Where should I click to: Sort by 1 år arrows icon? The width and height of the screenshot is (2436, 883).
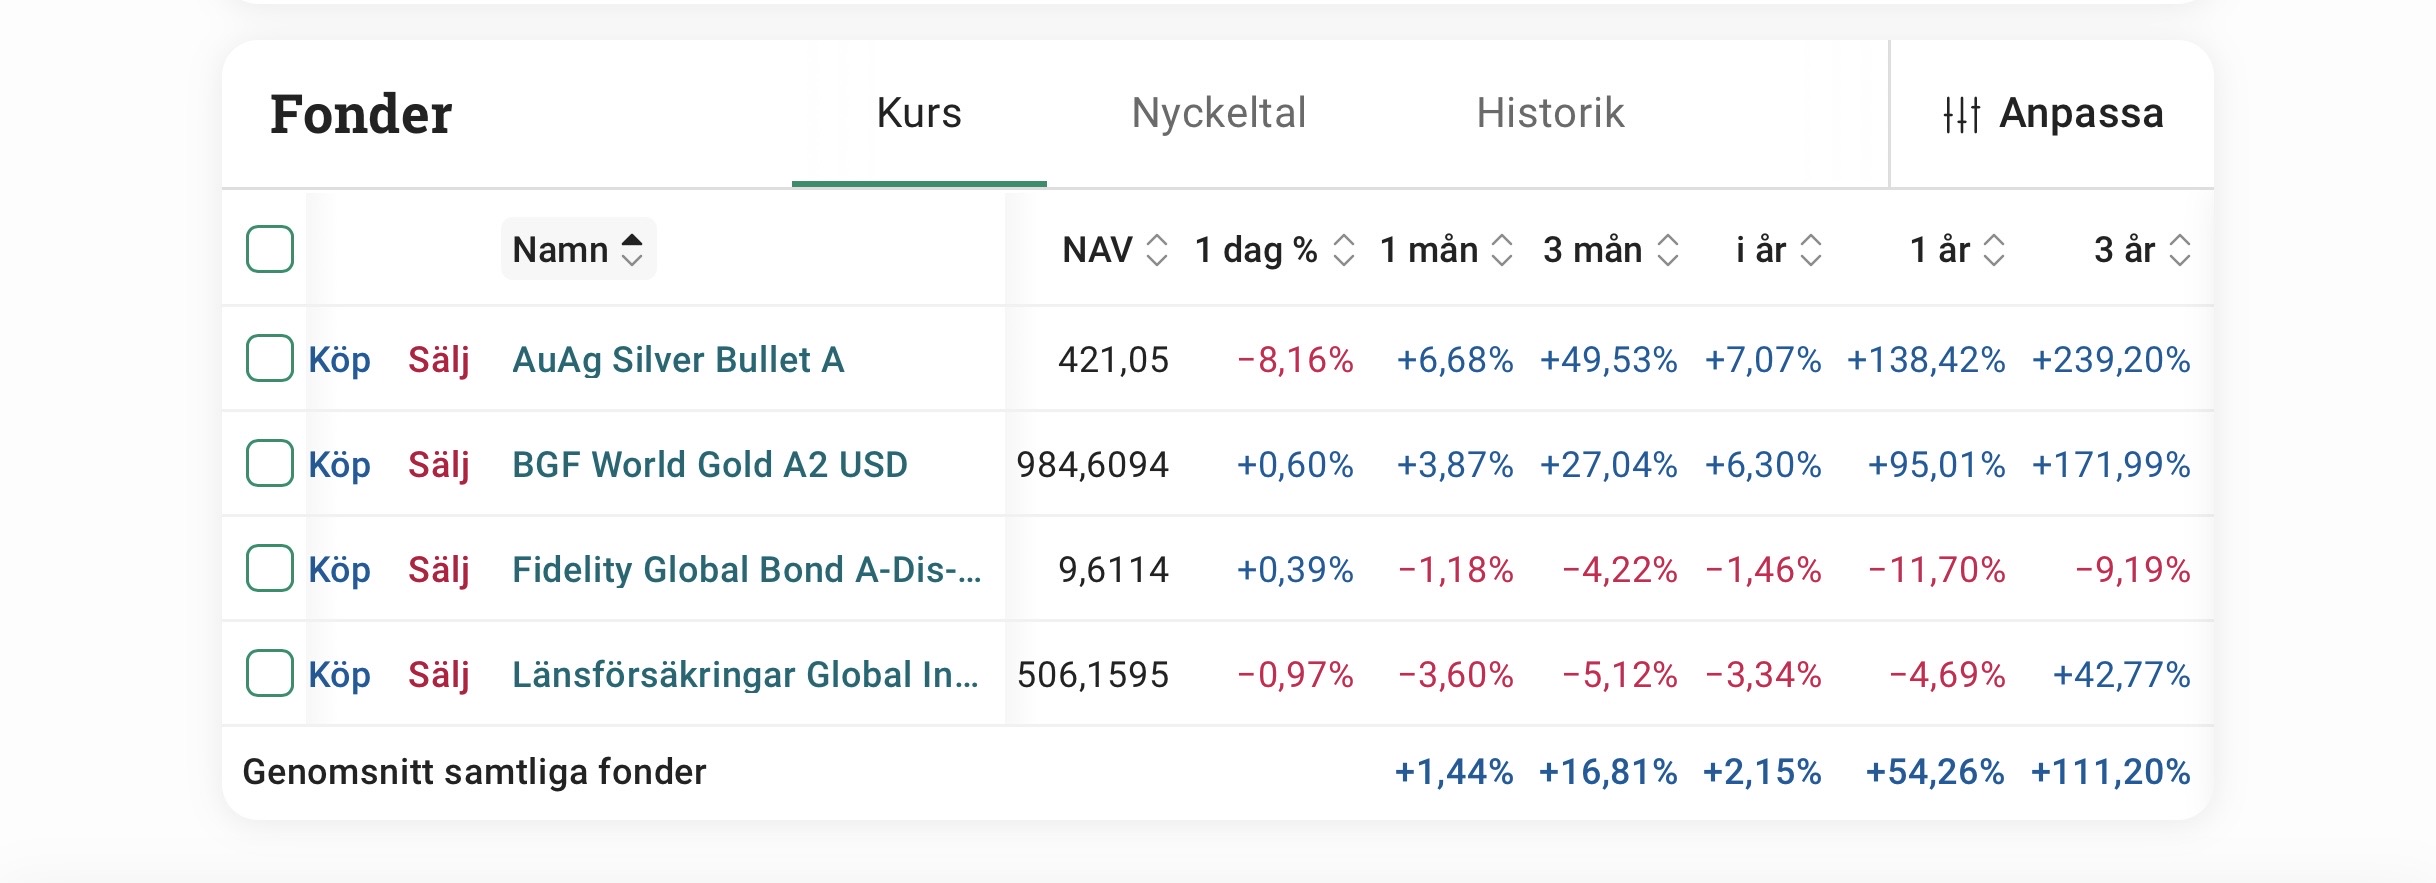click(1994, 250)
